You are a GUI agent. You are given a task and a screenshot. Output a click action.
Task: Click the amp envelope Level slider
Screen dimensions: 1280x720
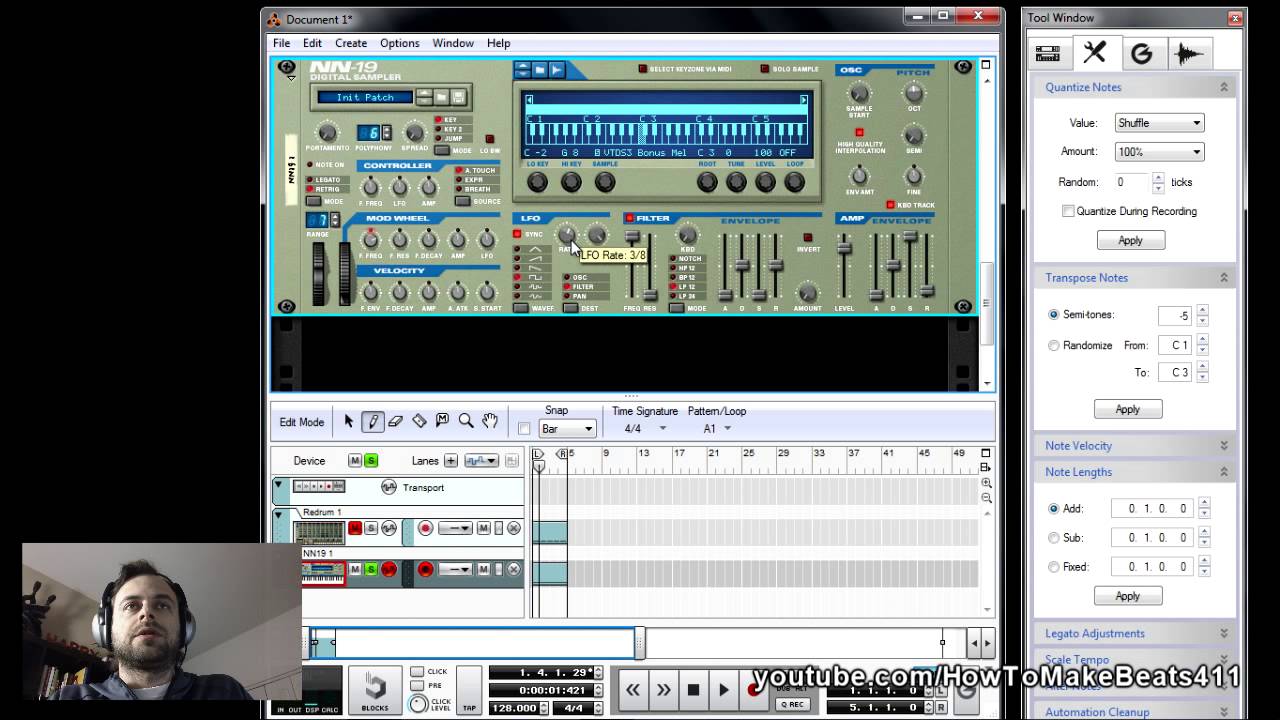845,249
